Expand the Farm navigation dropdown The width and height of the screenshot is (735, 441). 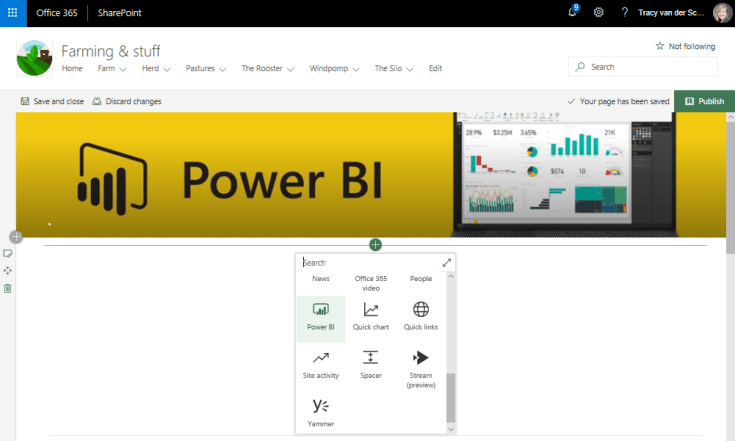(112, 68)
